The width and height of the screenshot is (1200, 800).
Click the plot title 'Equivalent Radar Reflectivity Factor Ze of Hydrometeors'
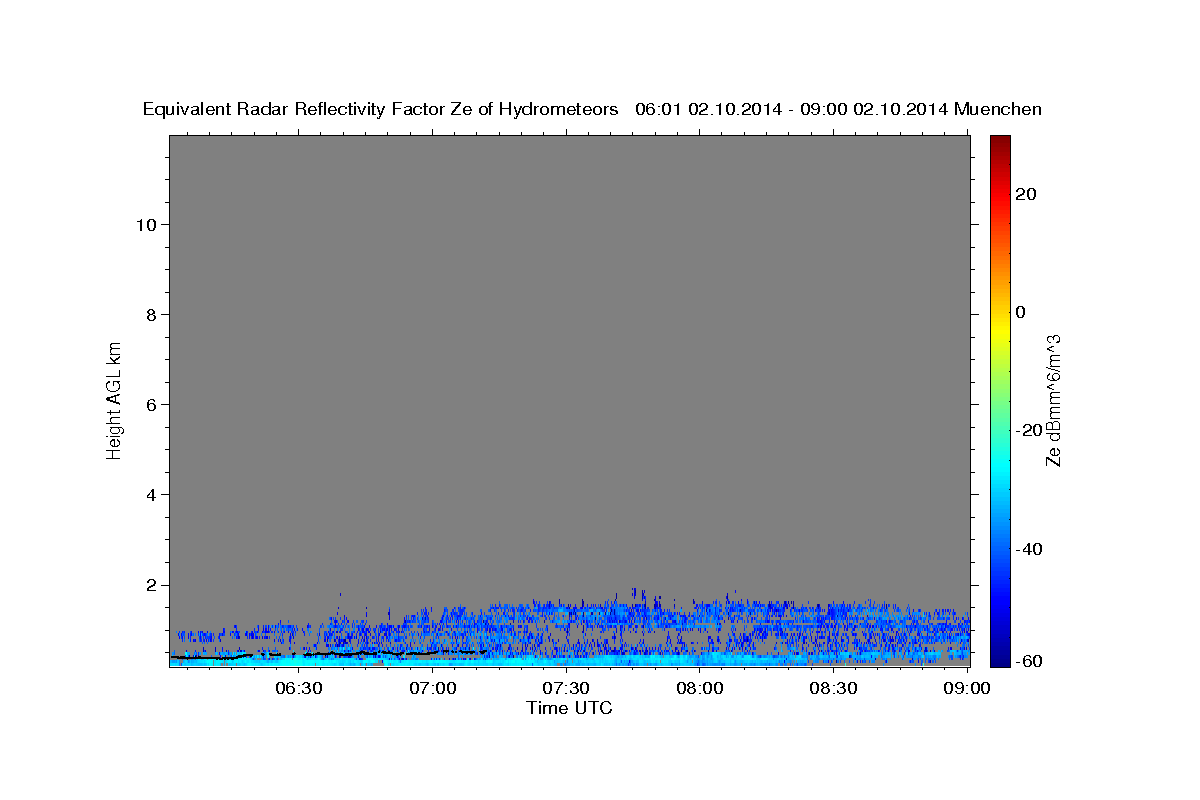[381, 109]
